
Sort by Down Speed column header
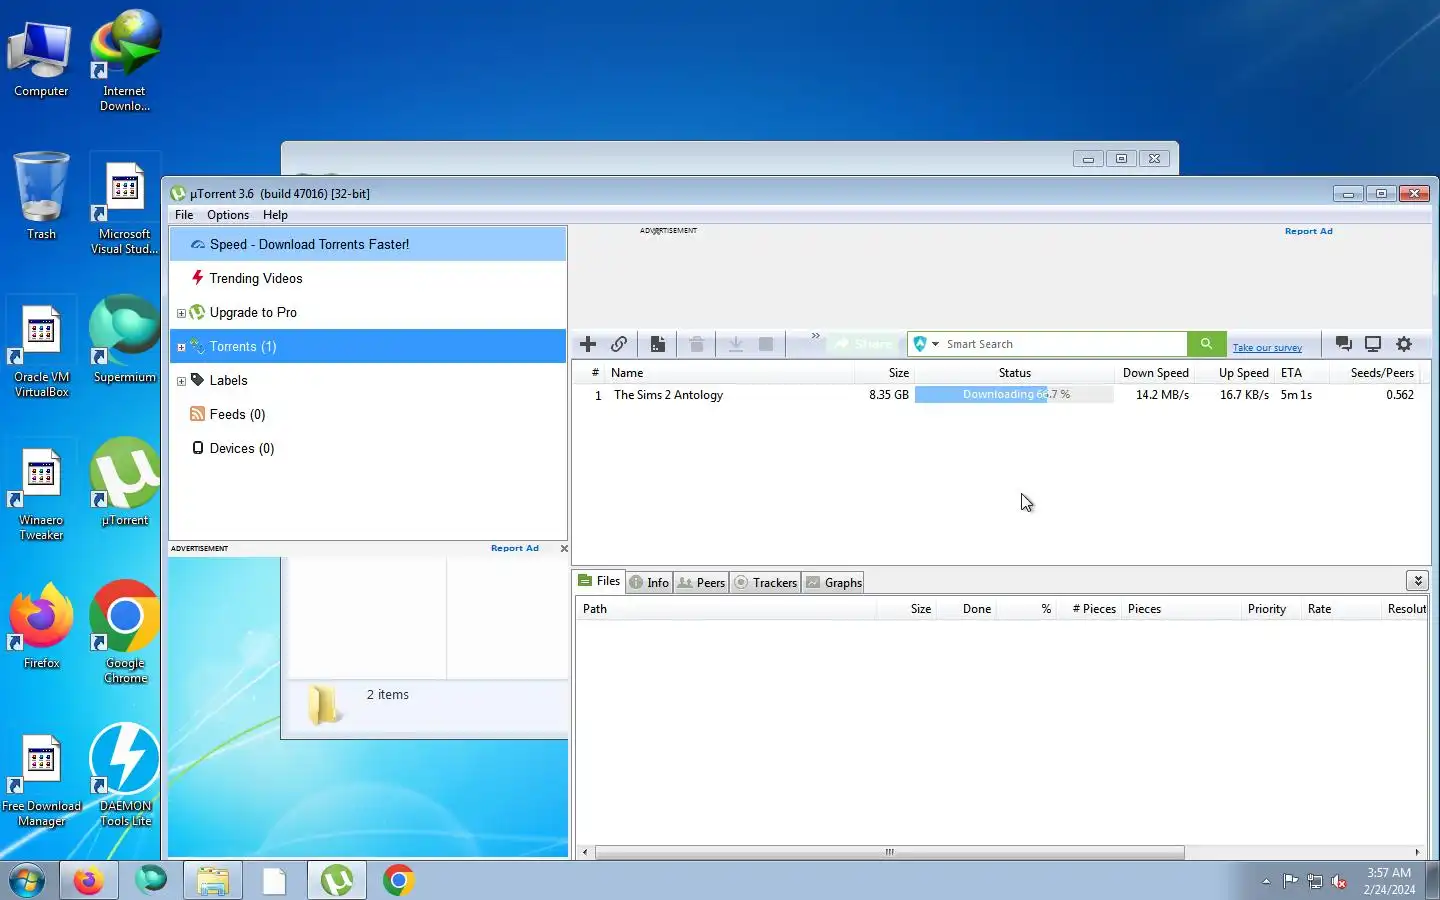(x=1155, y=373)
